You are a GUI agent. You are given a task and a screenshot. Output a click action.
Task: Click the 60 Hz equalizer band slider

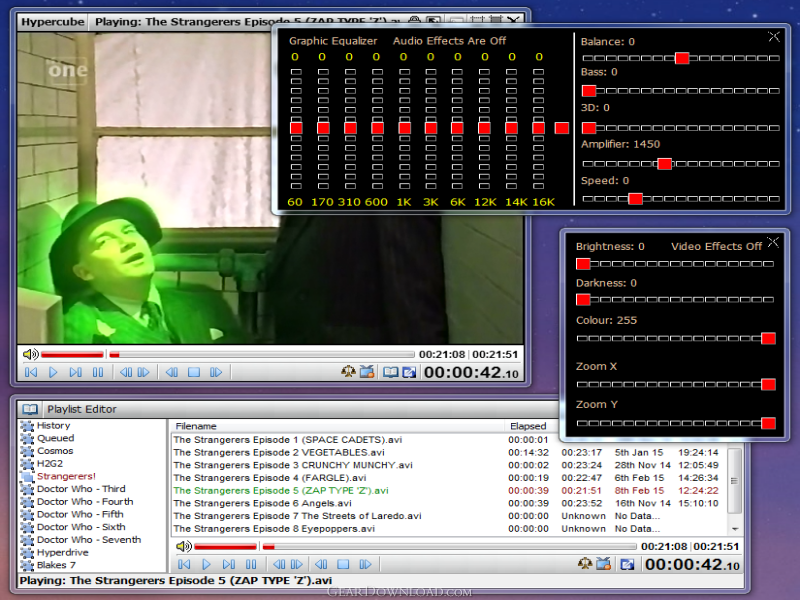pos(296,128)
